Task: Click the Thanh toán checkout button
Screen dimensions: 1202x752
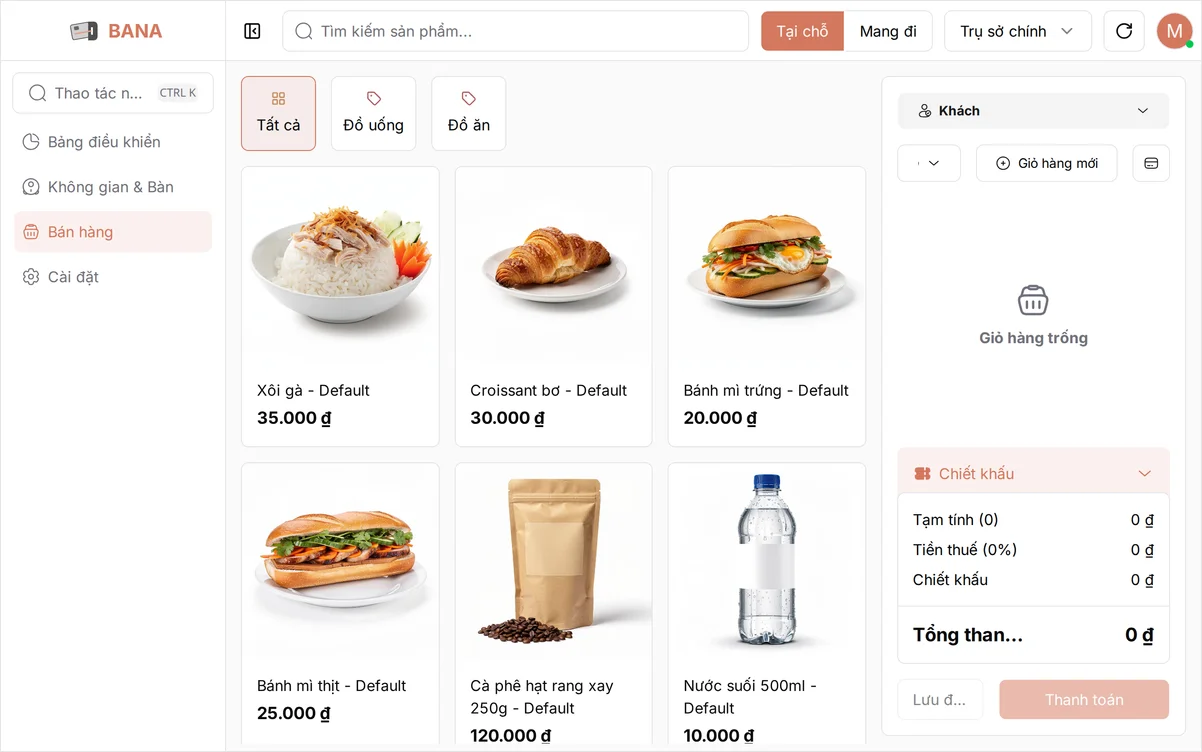Action: [1084, 700]
